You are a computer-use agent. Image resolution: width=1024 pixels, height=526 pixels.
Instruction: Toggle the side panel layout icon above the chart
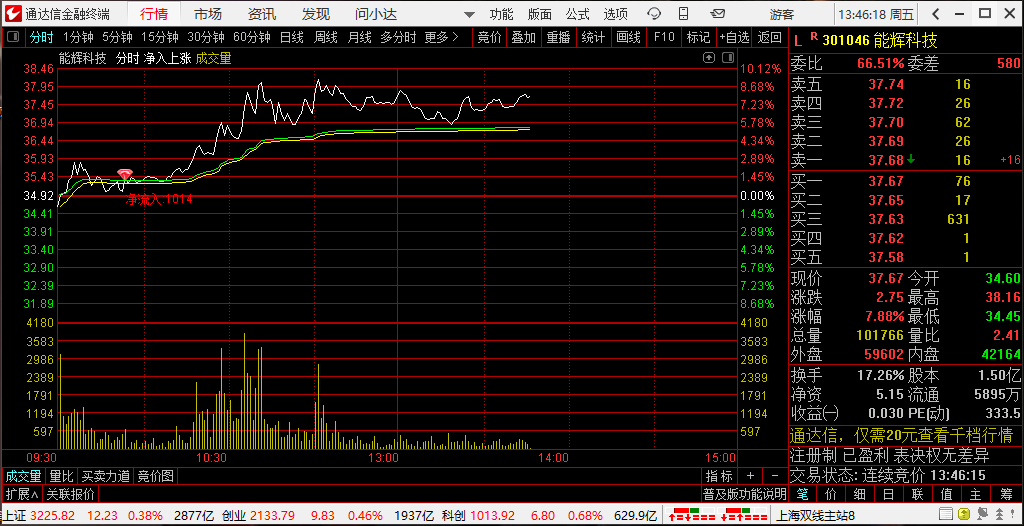[x=728, y=58]
